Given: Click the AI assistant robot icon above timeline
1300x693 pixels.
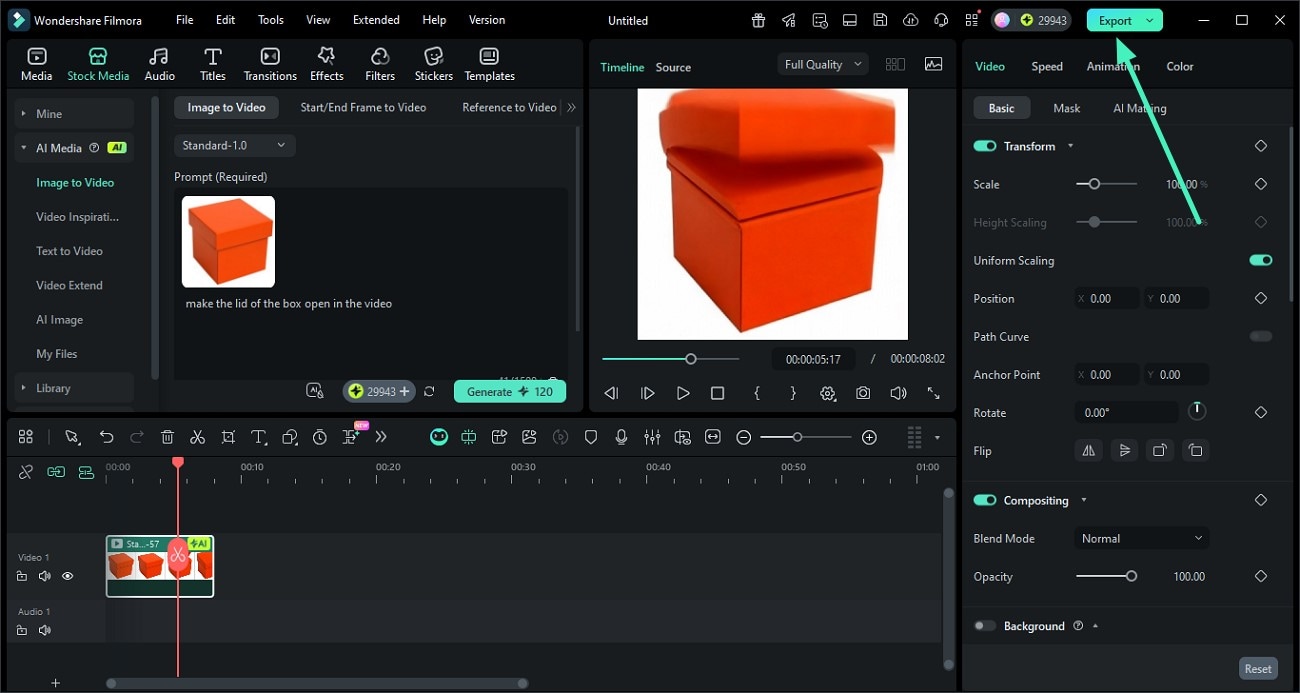Looking at the screenshot, I should [438, 437].
